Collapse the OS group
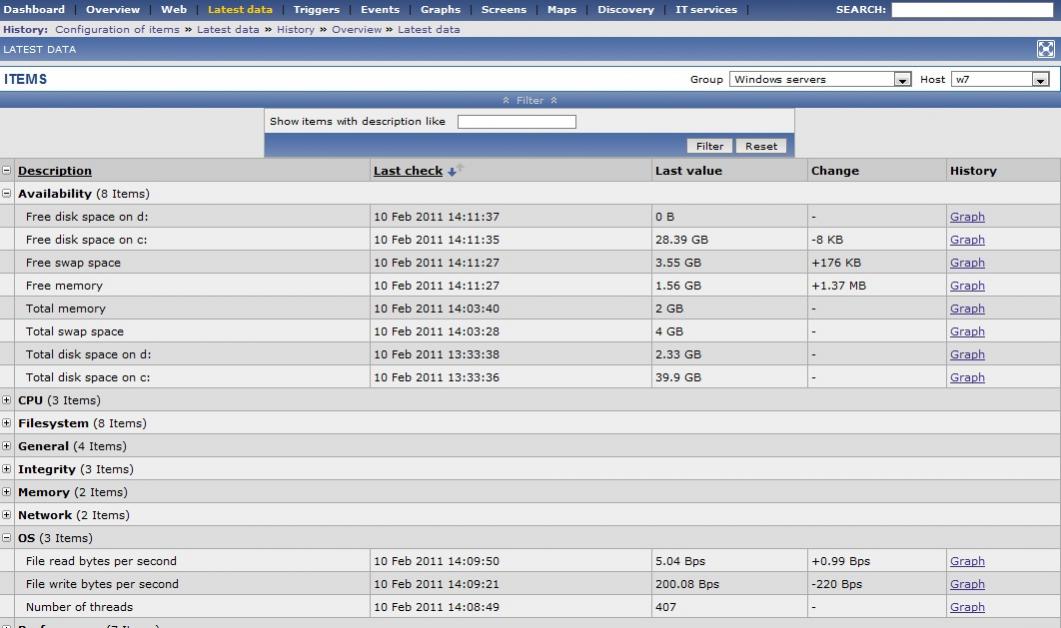 [6, 538]
